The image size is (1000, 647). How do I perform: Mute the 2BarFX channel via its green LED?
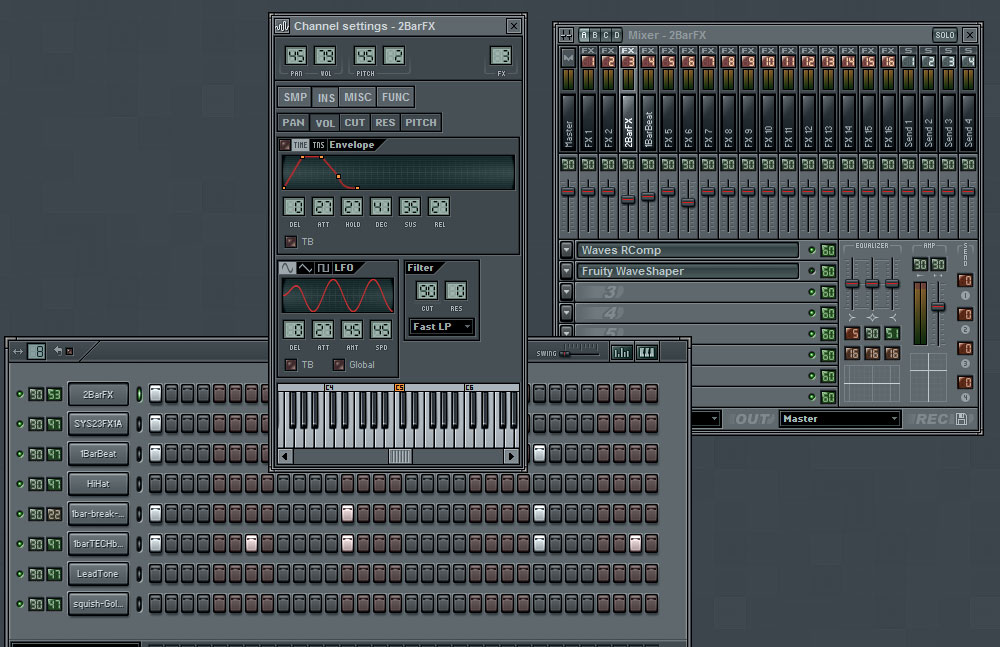(x=20, y=394)
